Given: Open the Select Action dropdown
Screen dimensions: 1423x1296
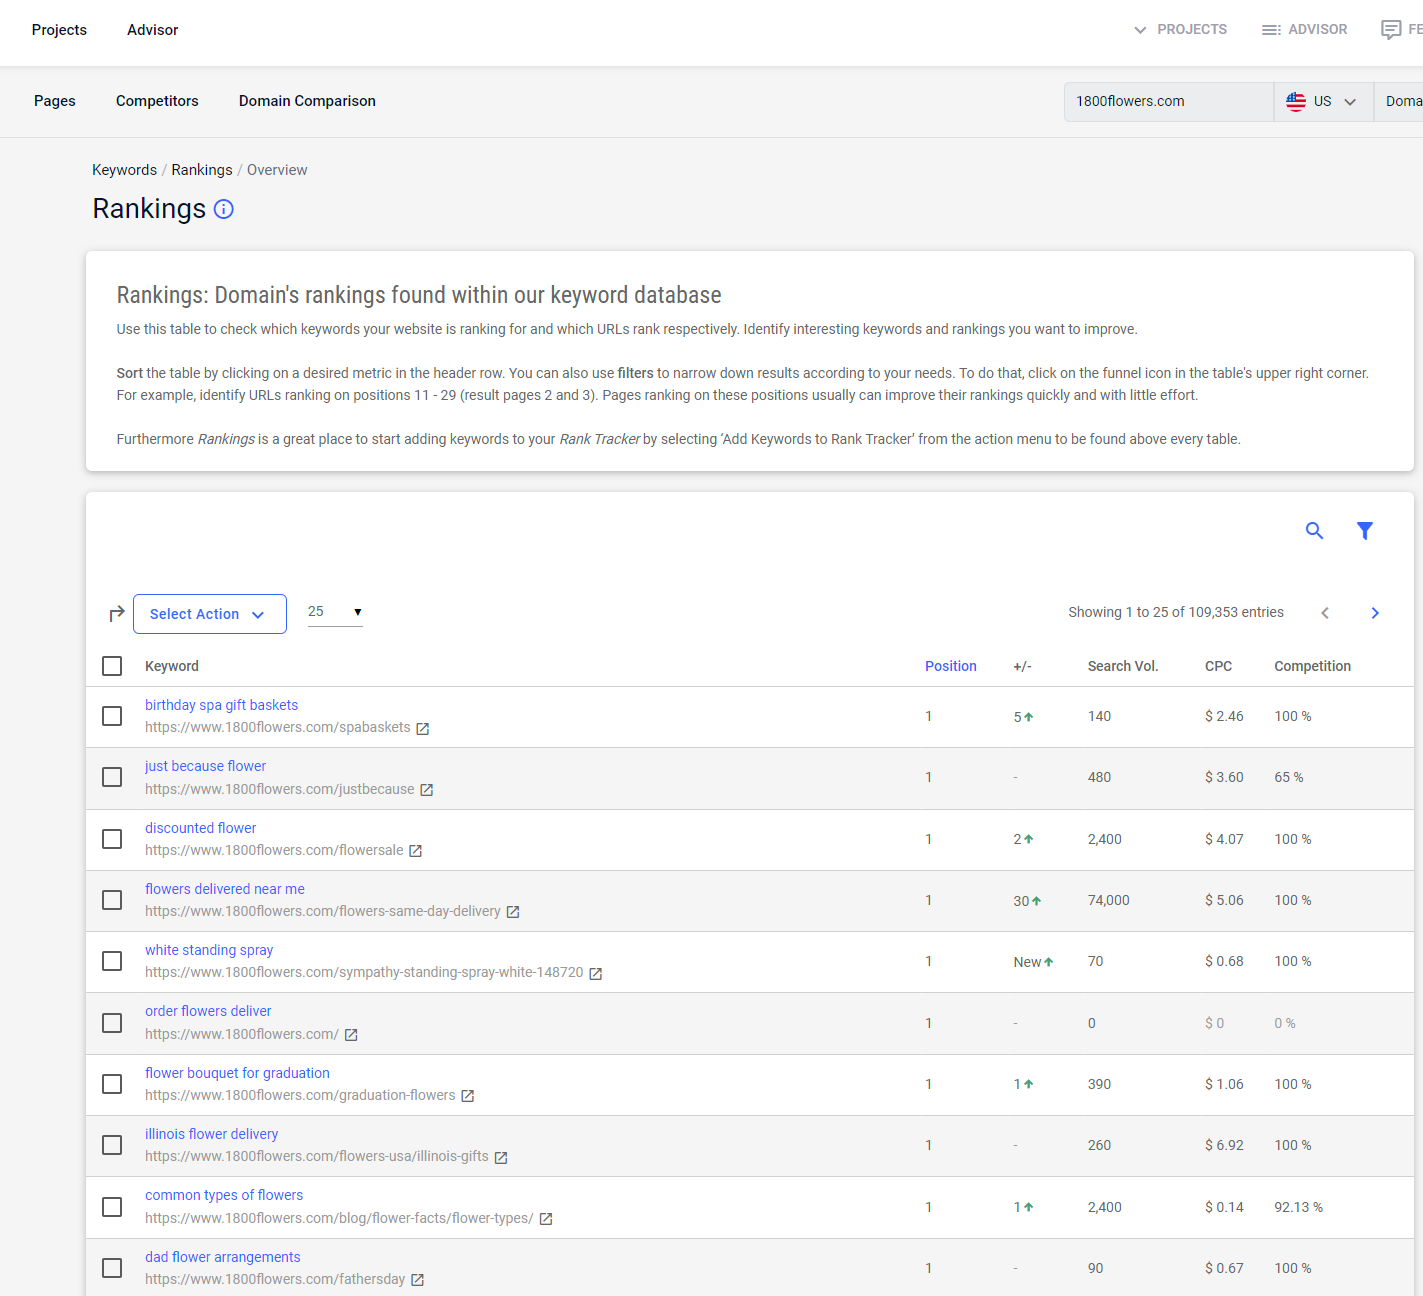Looking at the screenshot, I should coord(210,614).
